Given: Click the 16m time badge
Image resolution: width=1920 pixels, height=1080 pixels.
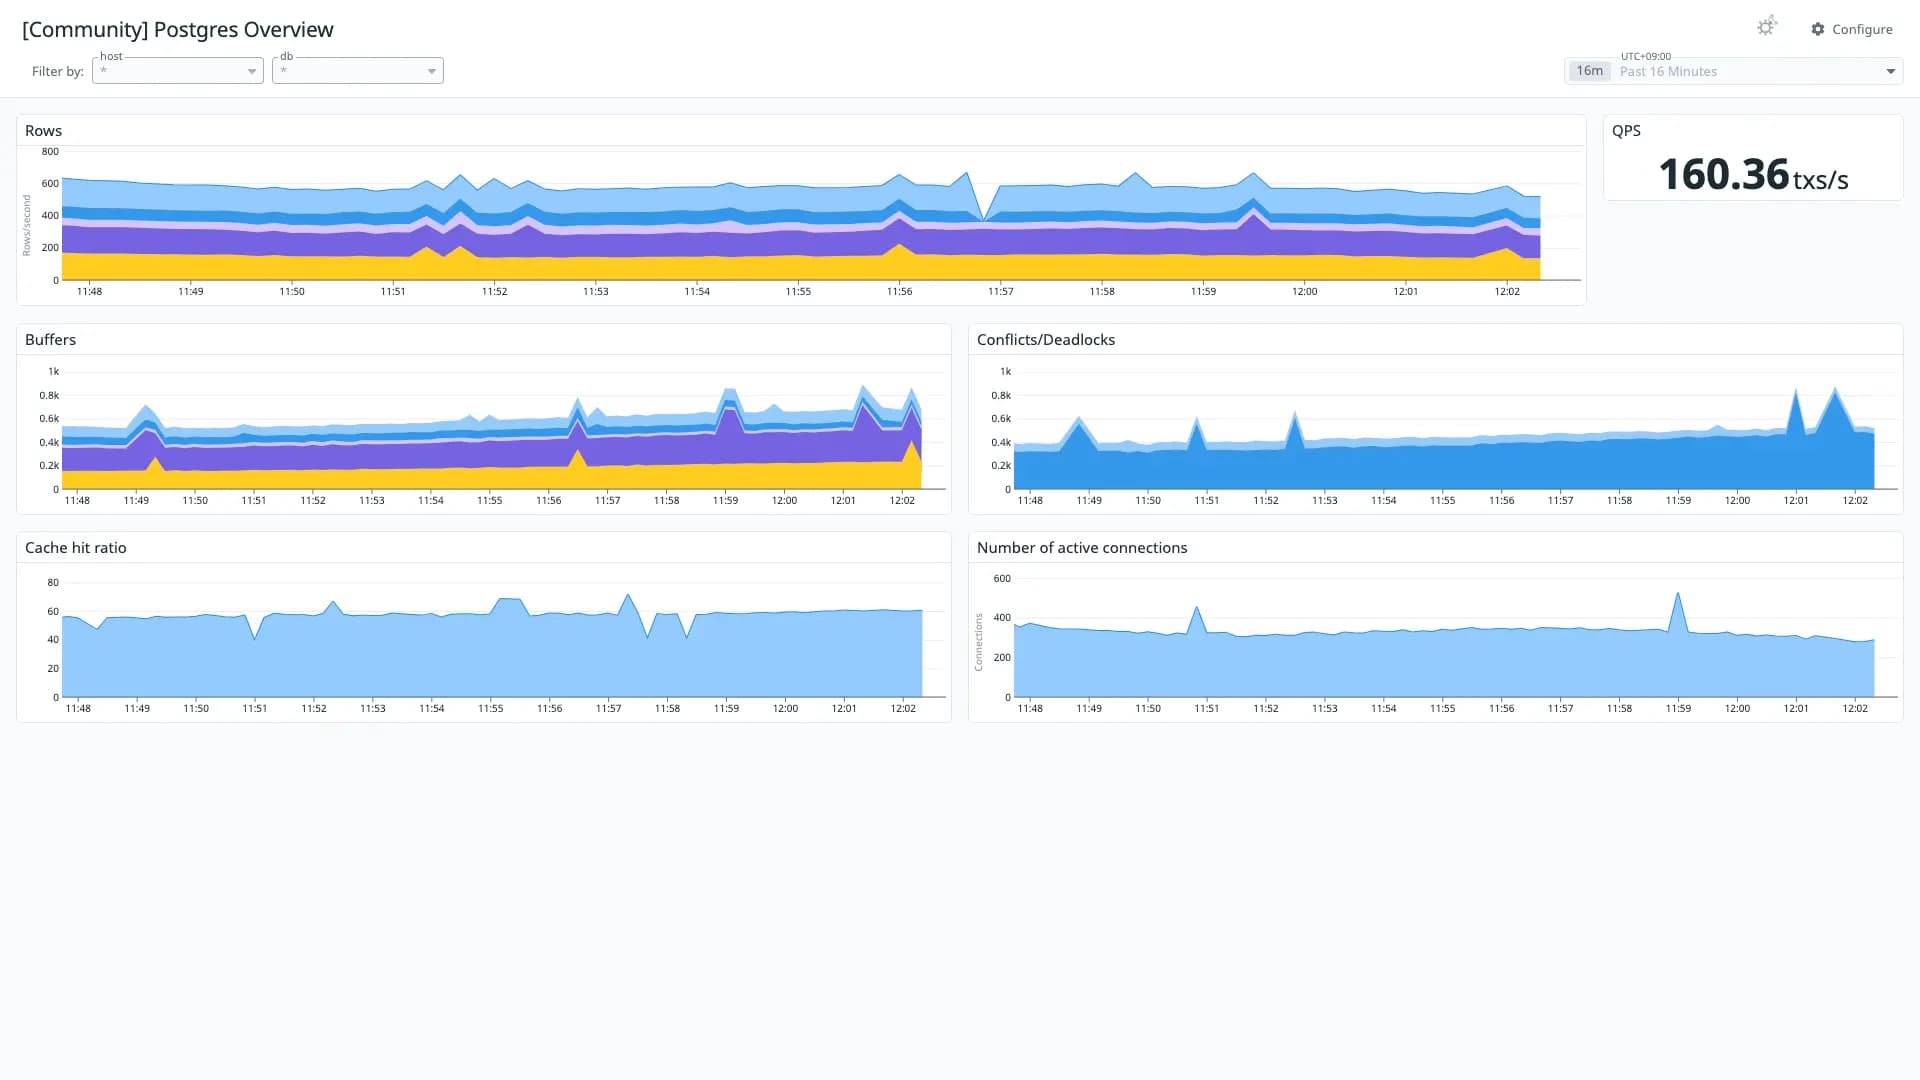Looking at the screenshot, I should click(1589, 71).
